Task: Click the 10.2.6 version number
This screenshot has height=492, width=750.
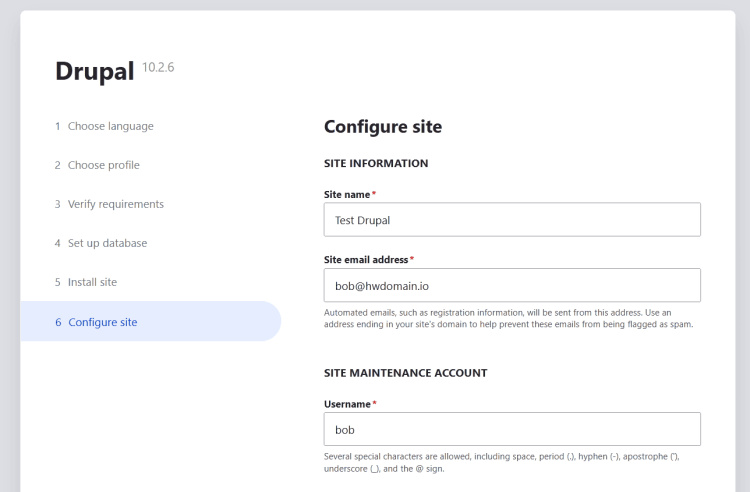Action: [158, 68]
